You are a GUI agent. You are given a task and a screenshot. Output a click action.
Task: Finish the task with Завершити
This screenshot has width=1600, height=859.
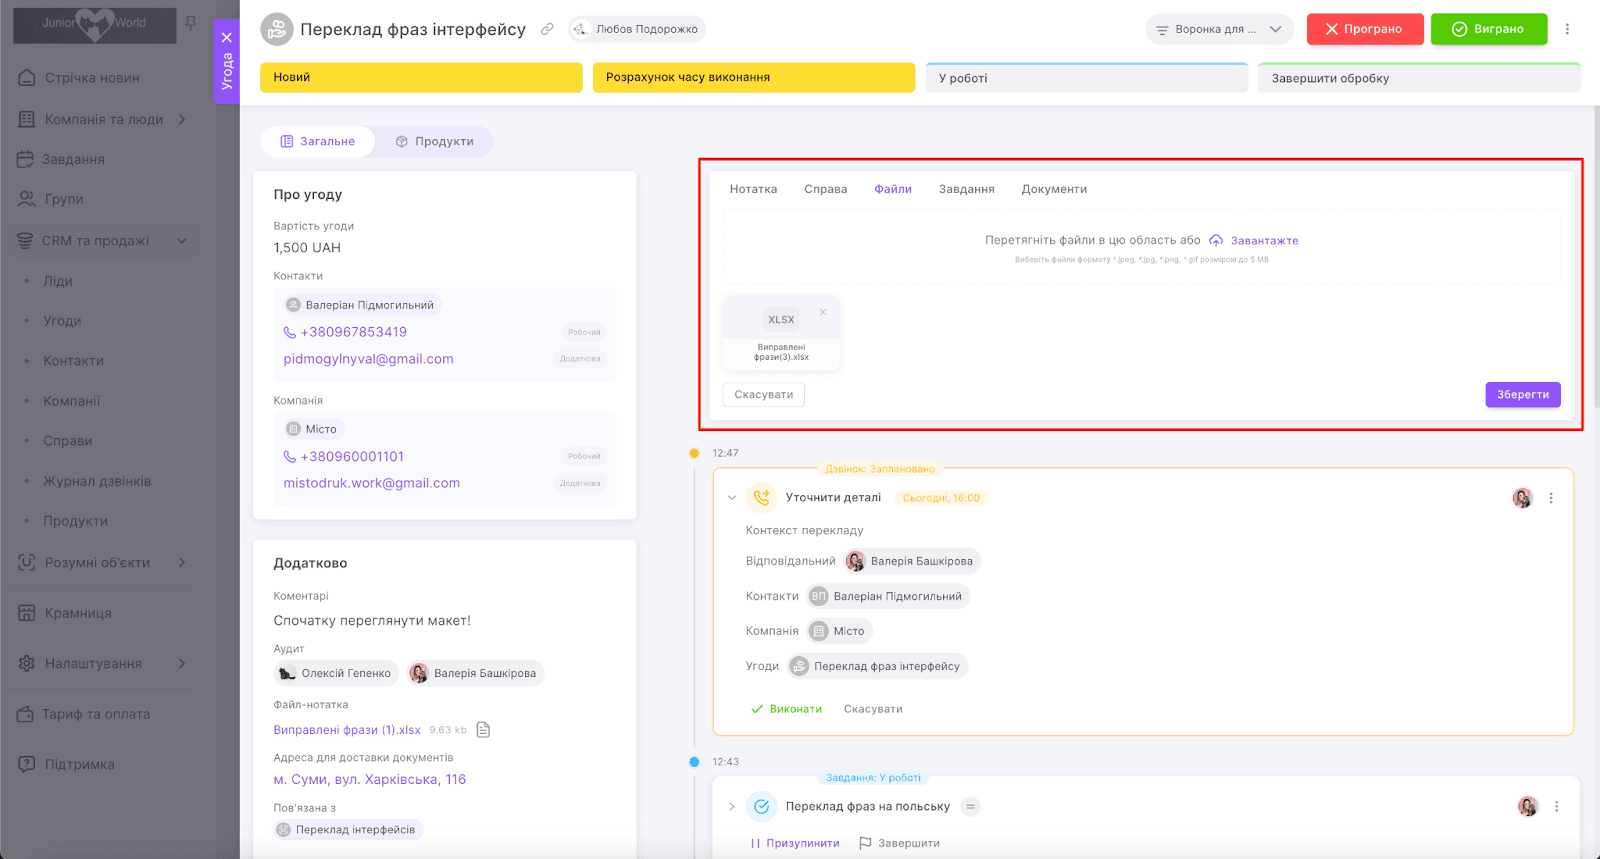point(899,843)
